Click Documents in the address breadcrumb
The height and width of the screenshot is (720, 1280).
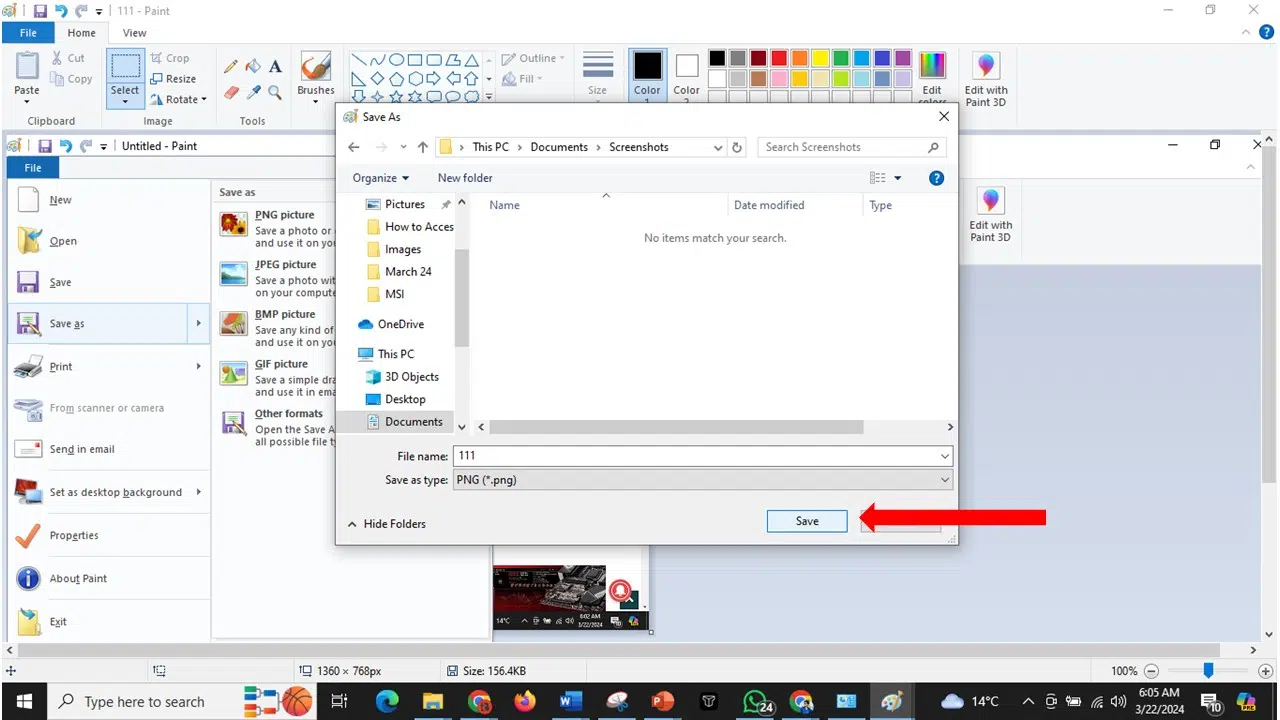(x=559, y=147)
